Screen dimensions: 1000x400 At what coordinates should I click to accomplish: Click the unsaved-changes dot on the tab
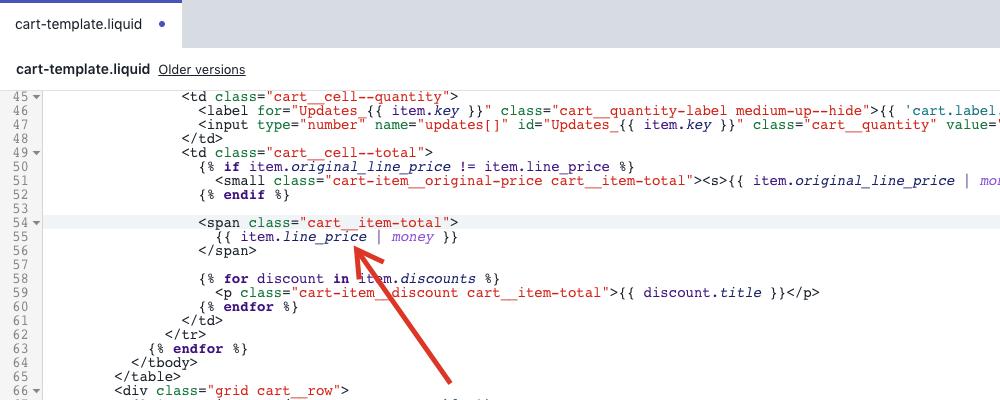(161, 23)
